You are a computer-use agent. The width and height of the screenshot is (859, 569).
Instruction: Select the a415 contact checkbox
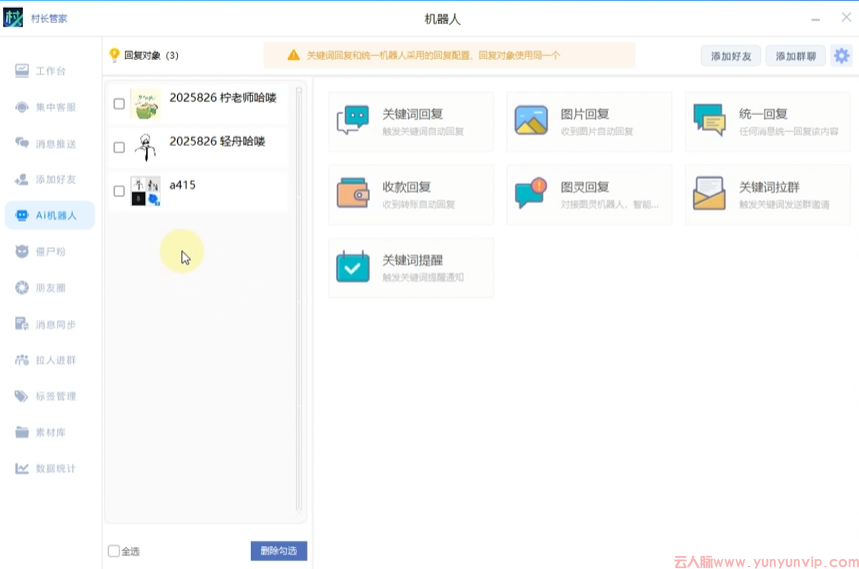(x=119, y=191)
